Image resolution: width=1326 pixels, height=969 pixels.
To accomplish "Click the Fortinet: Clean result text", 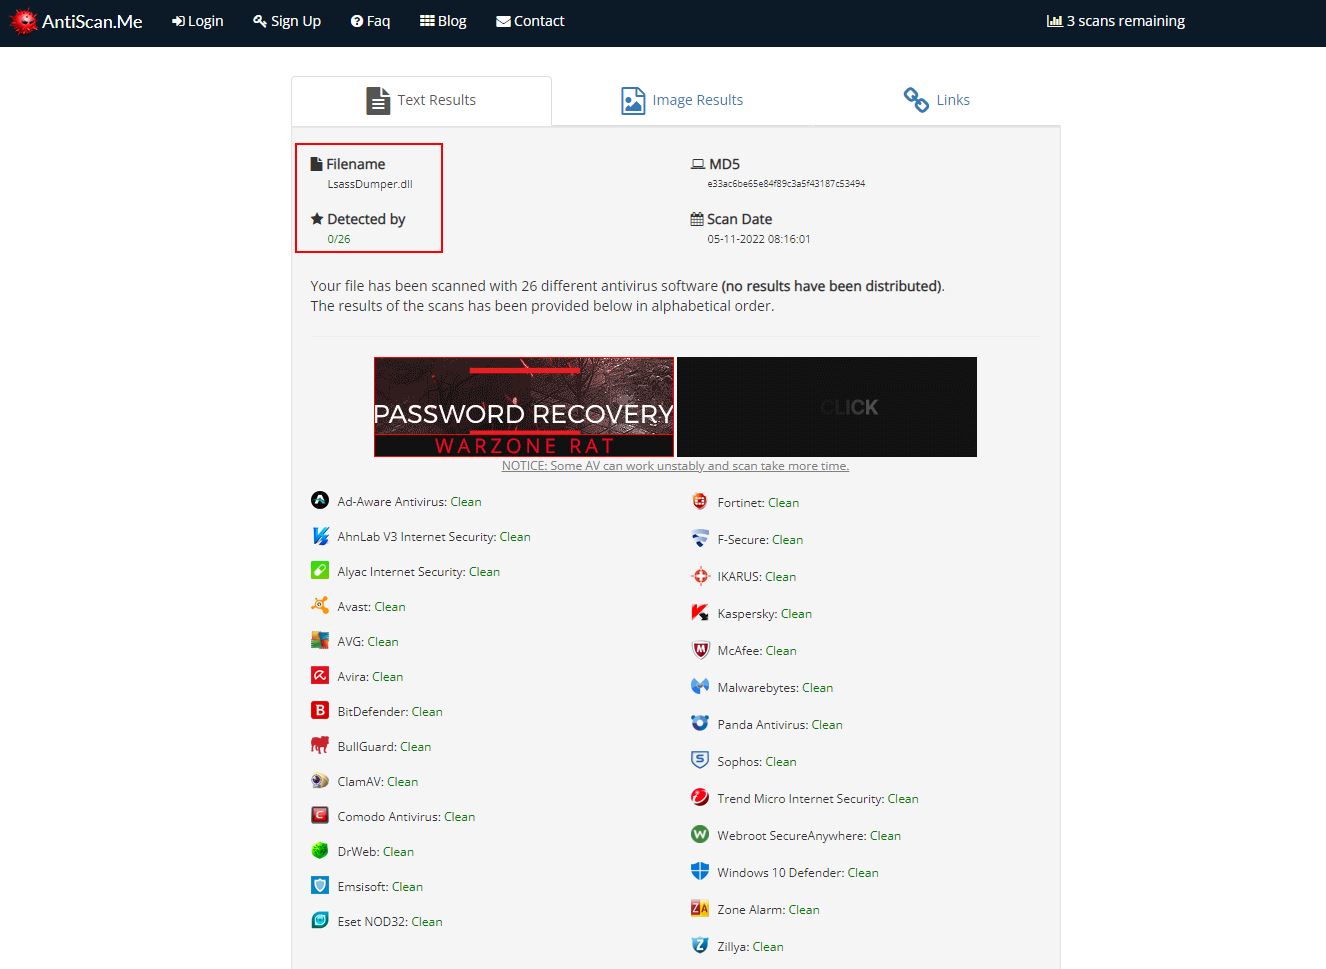I will tap(758, 503).
